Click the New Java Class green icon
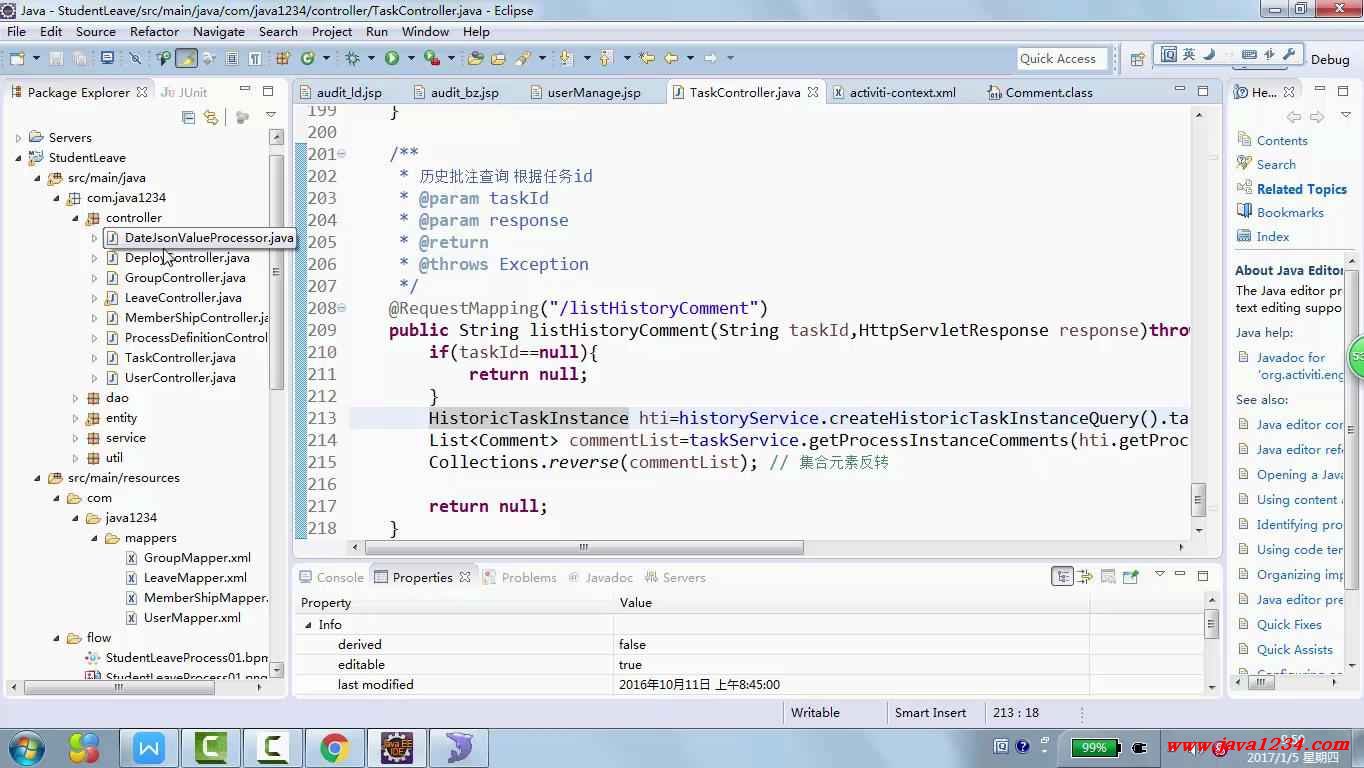 (x=308, y=58)
